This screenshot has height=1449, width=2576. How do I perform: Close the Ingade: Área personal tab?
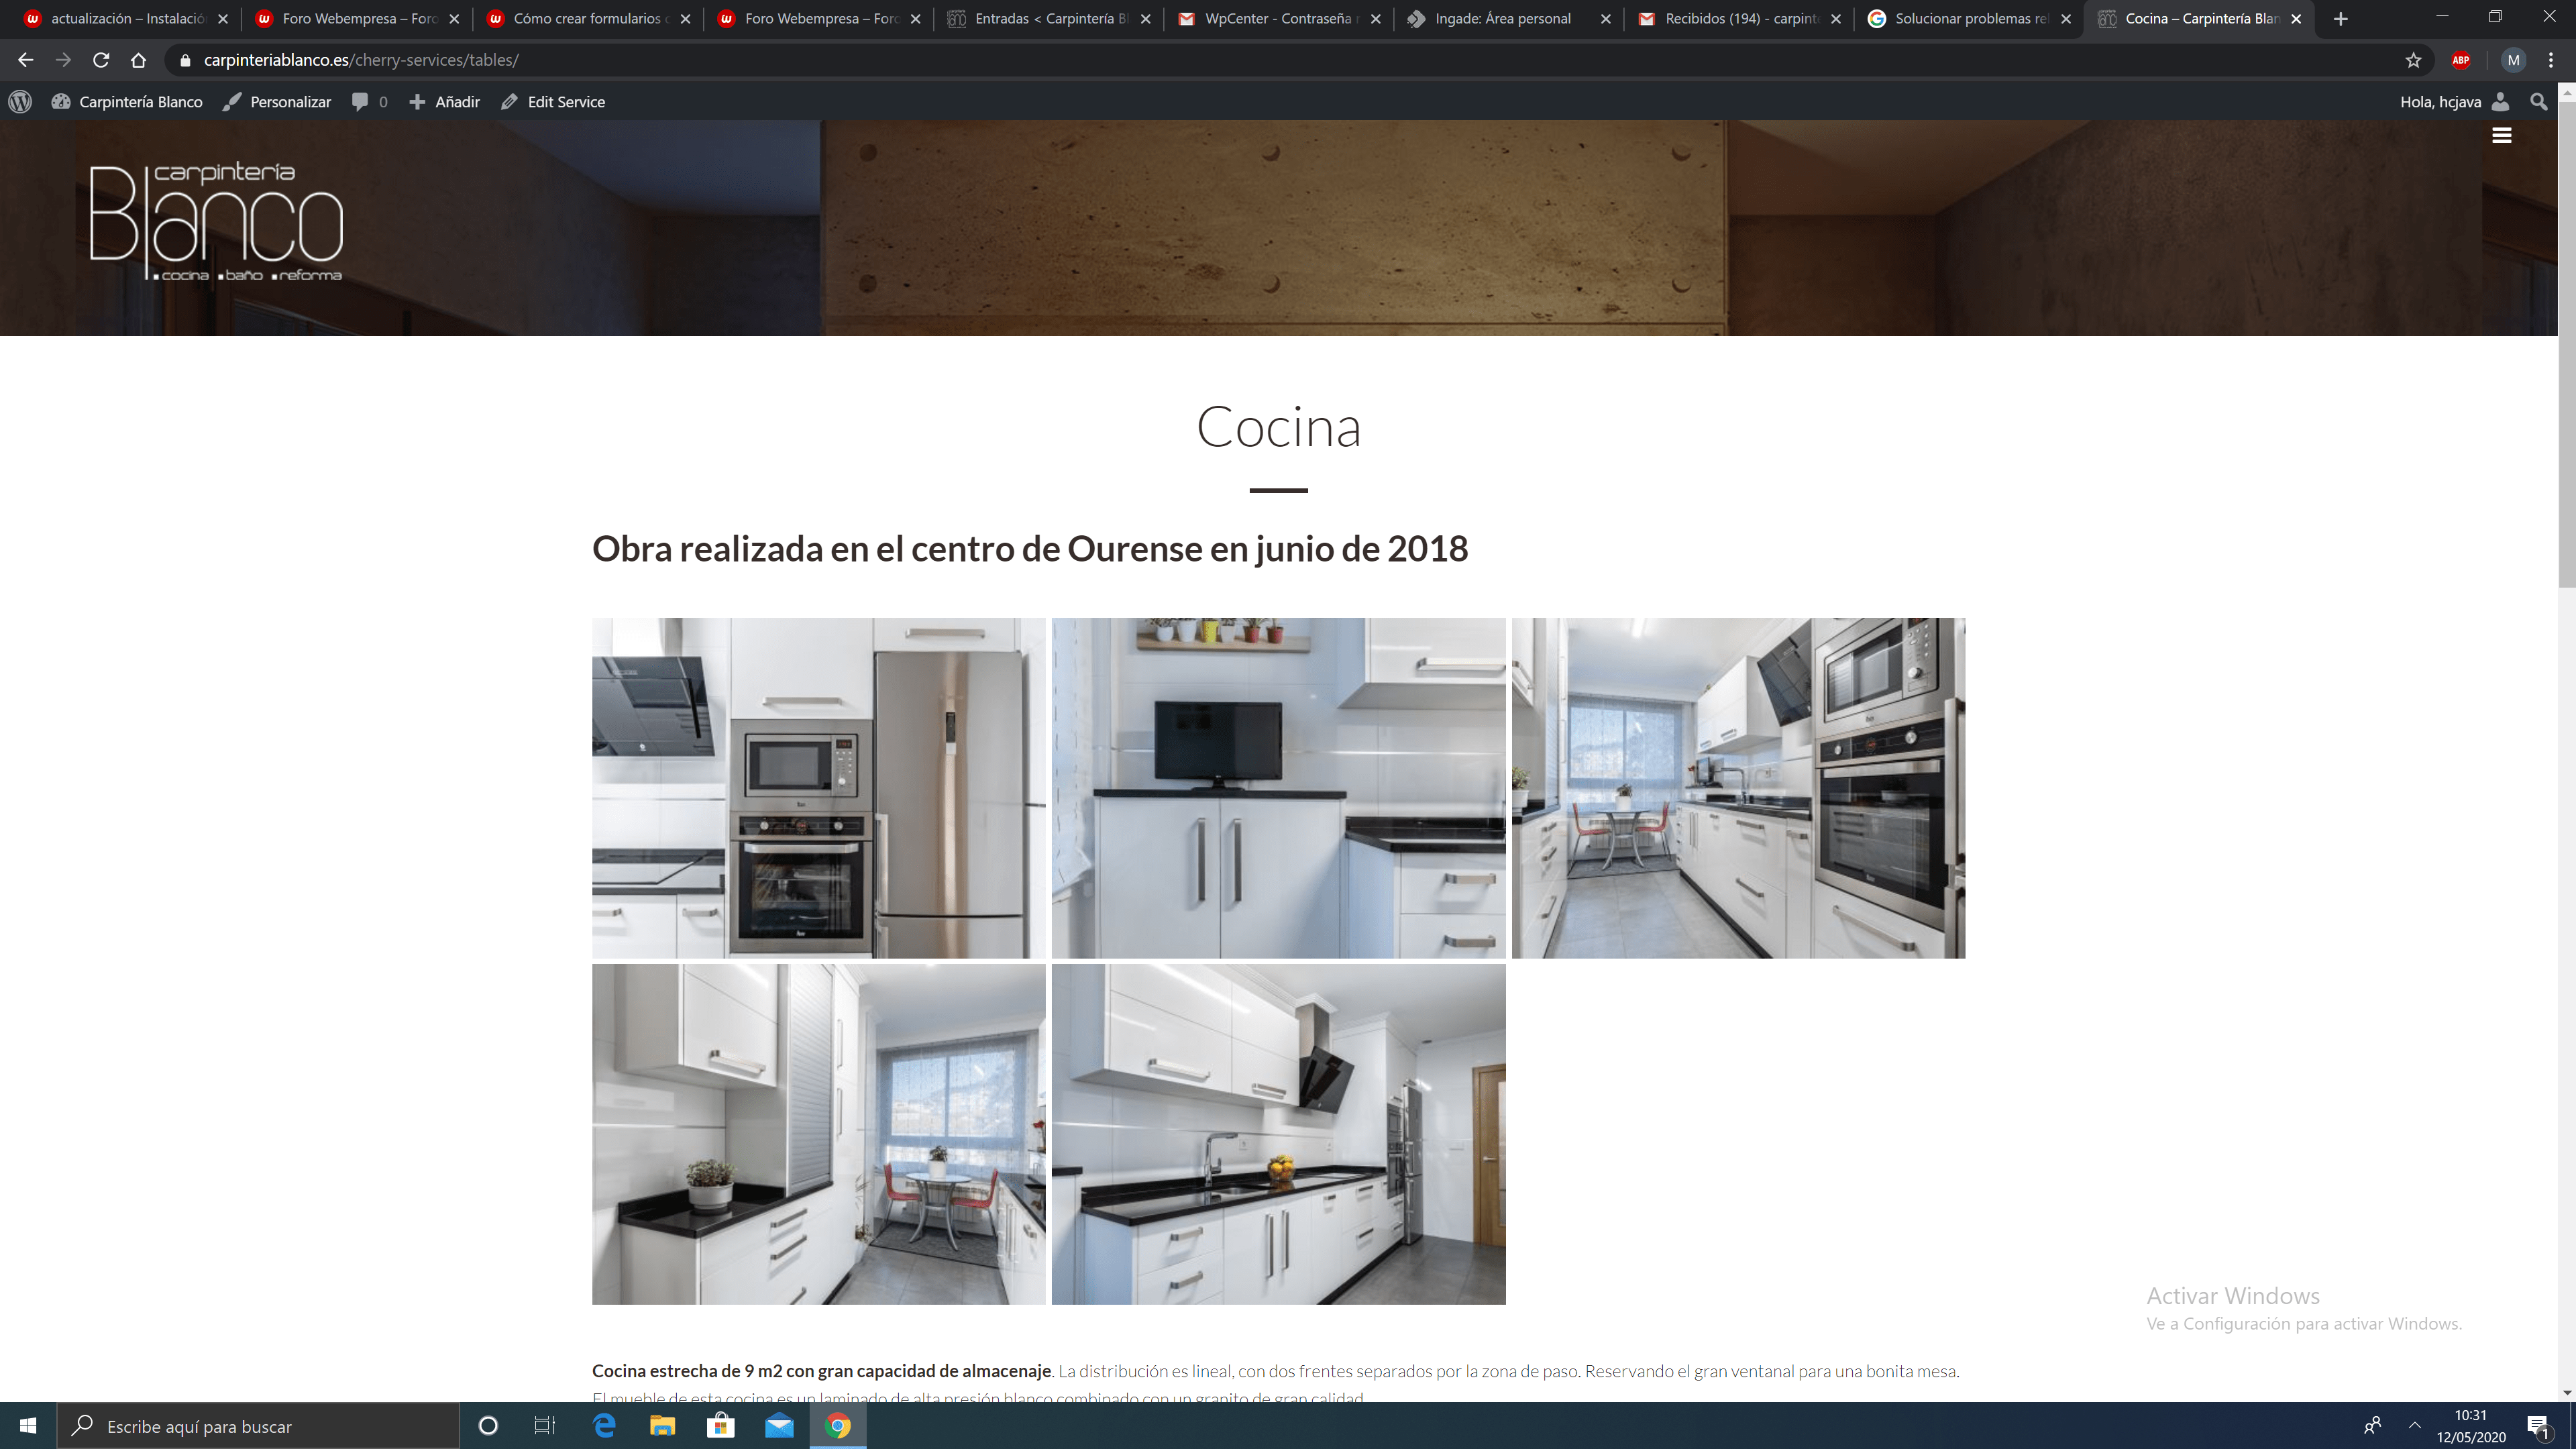coord(1606,19)
